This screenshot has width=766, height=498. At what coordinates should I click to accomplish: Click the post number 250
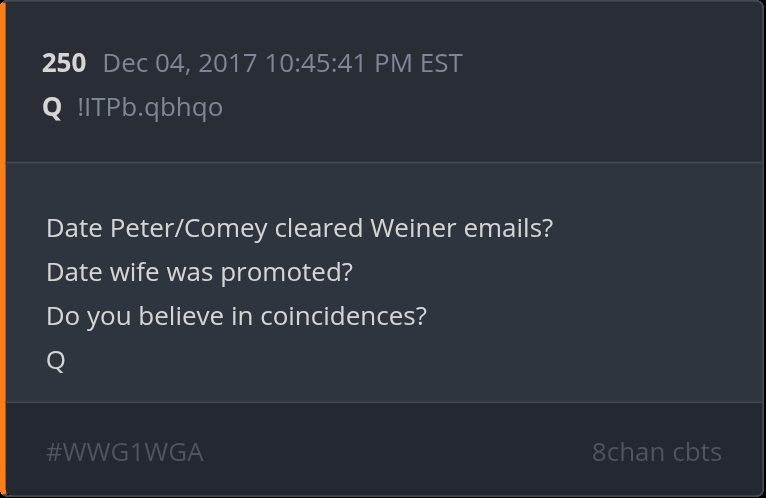(x=64, y=63)
